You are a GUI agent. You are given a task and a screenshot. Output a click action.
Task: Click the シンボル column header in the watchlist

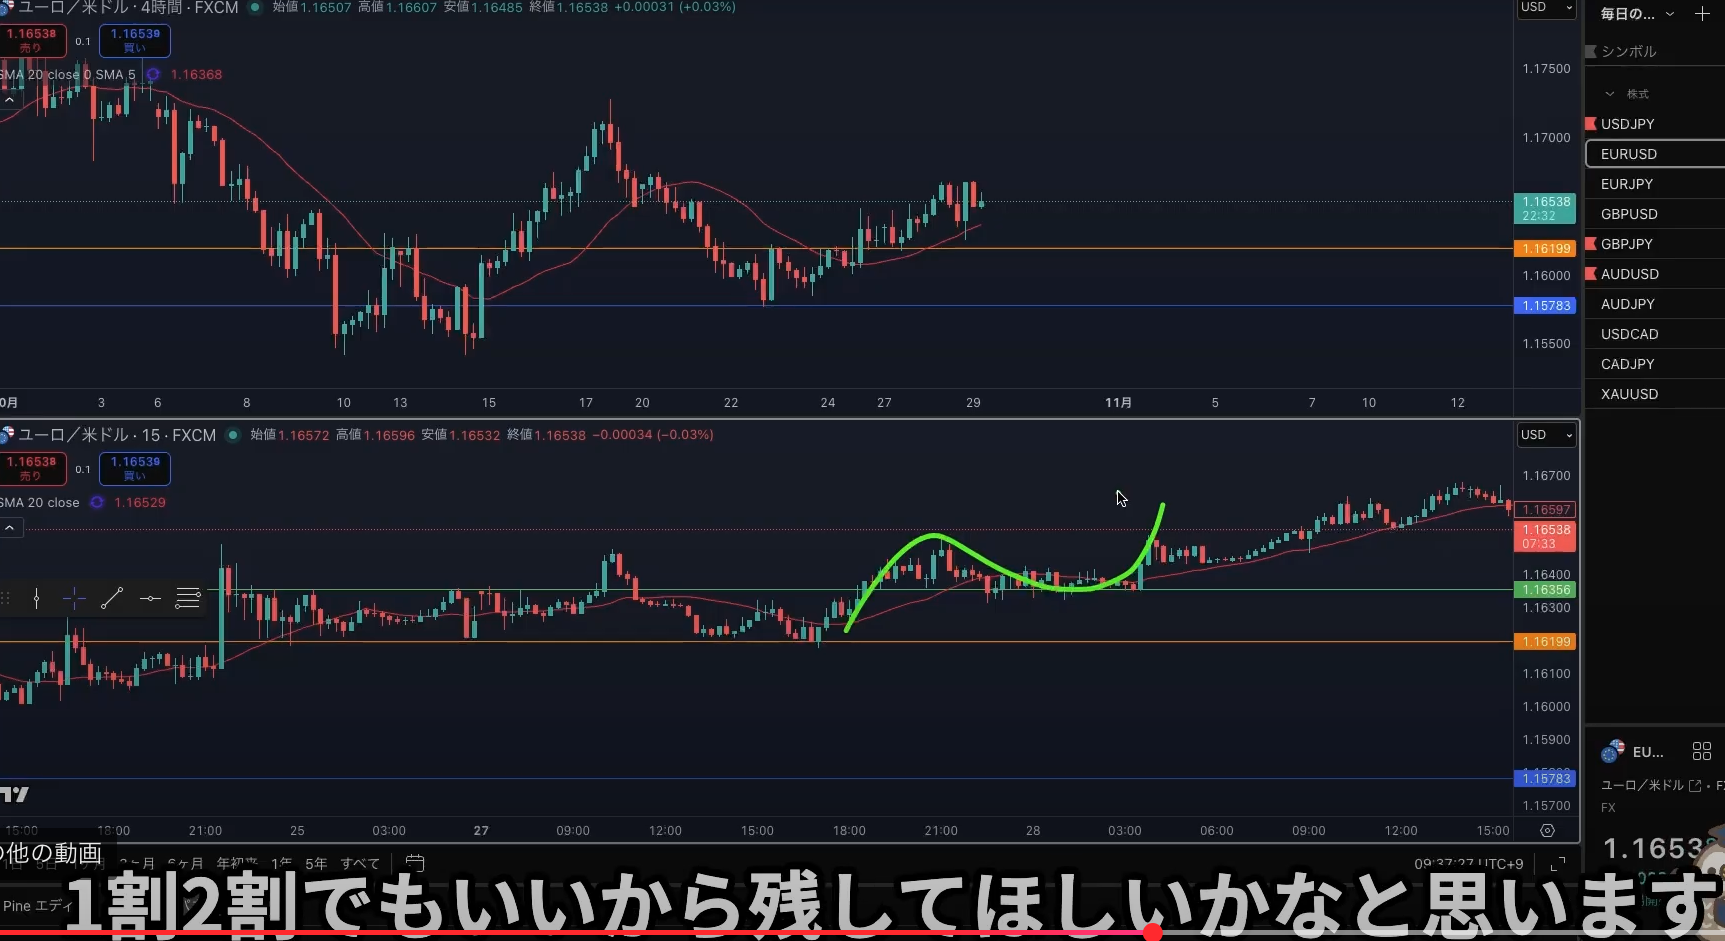pyautogui.click(x=1628, y=52)
